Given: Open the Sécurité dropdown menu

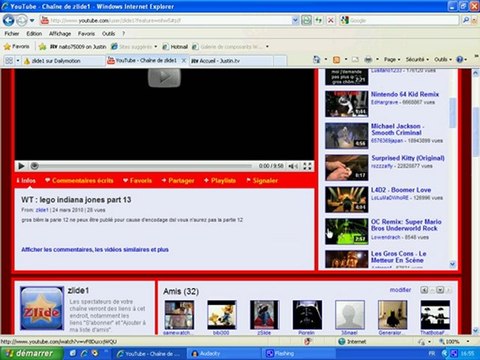Looking at the screenshot, I should click(417, 60).
